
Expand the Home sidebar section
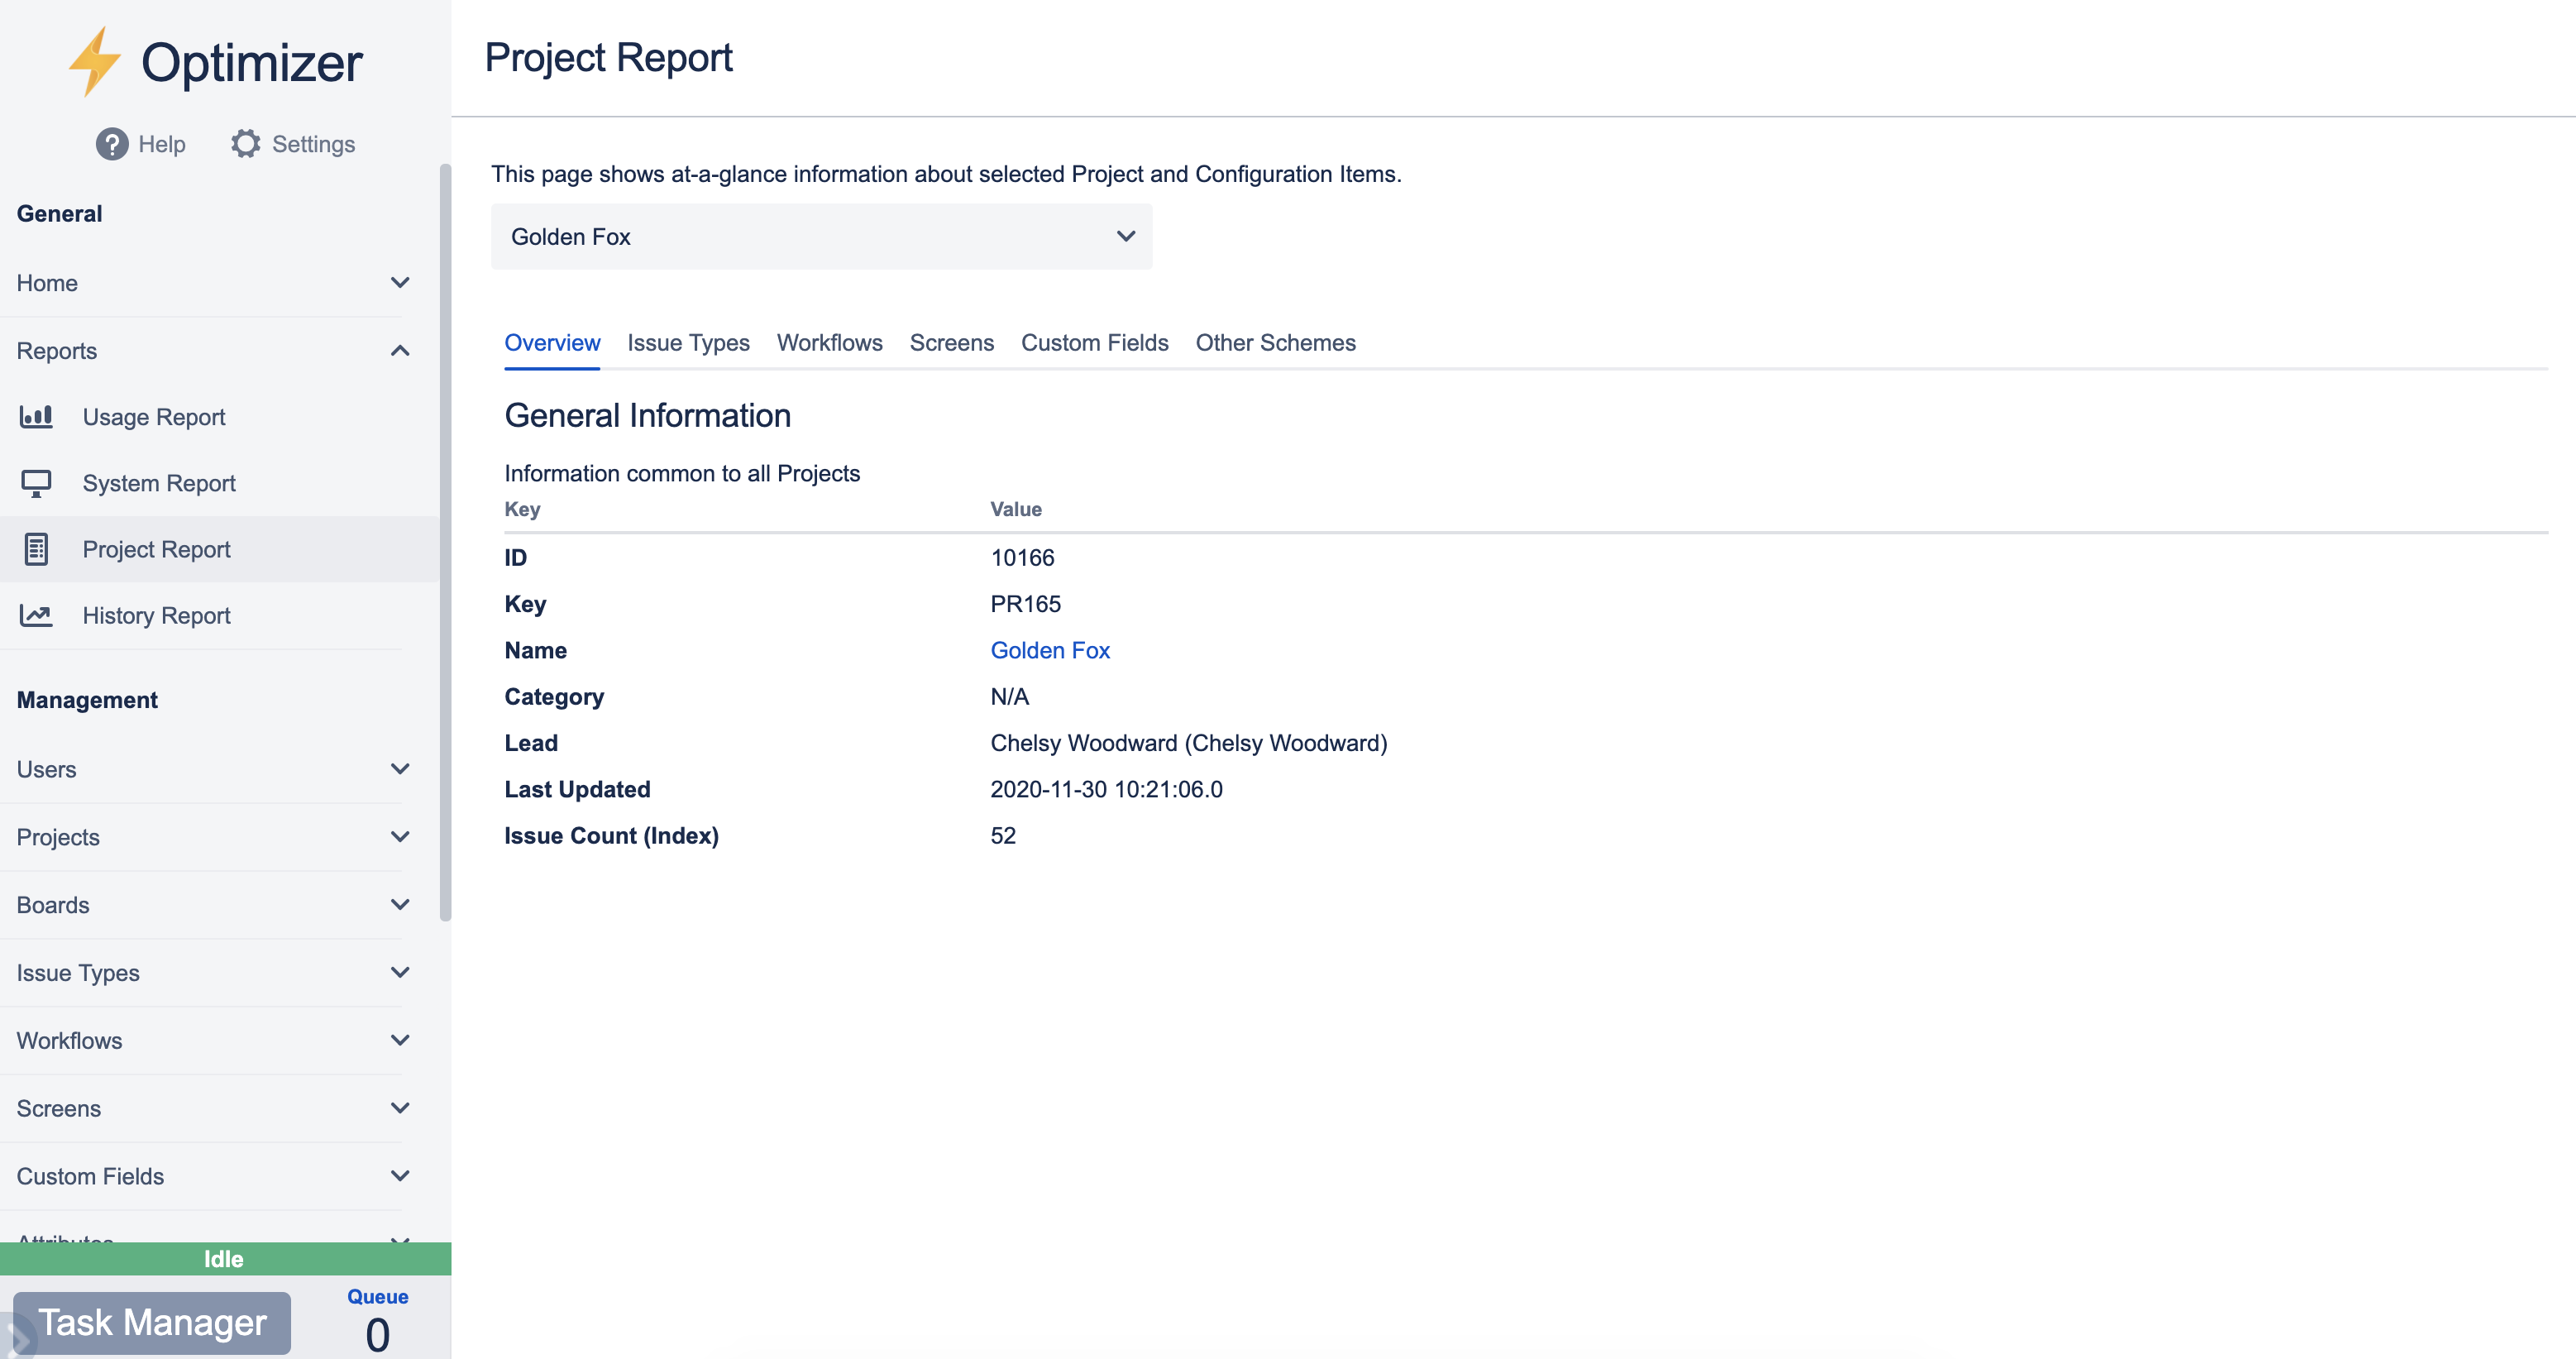pyautogui.click(x=399, y=283)
